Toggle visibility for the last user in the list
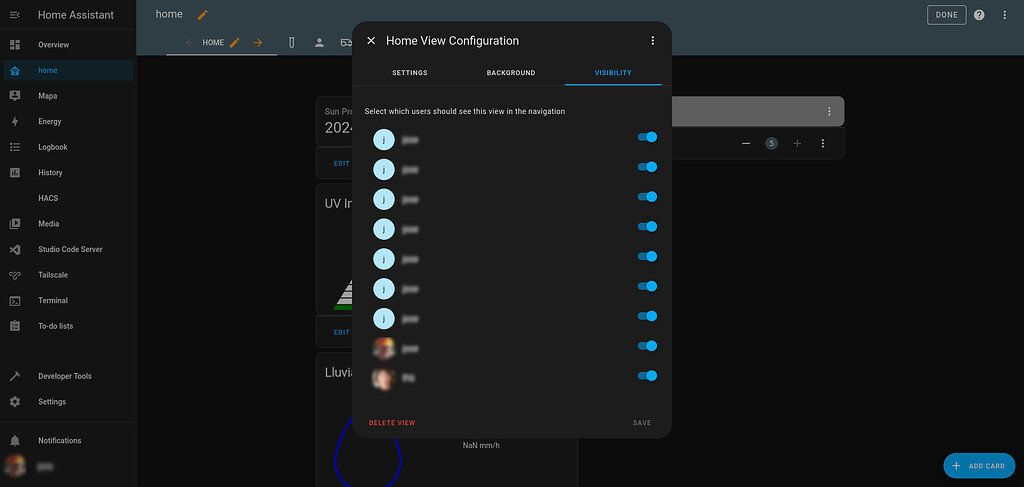This screenshot has width=1024, height=487. (647, 375)
